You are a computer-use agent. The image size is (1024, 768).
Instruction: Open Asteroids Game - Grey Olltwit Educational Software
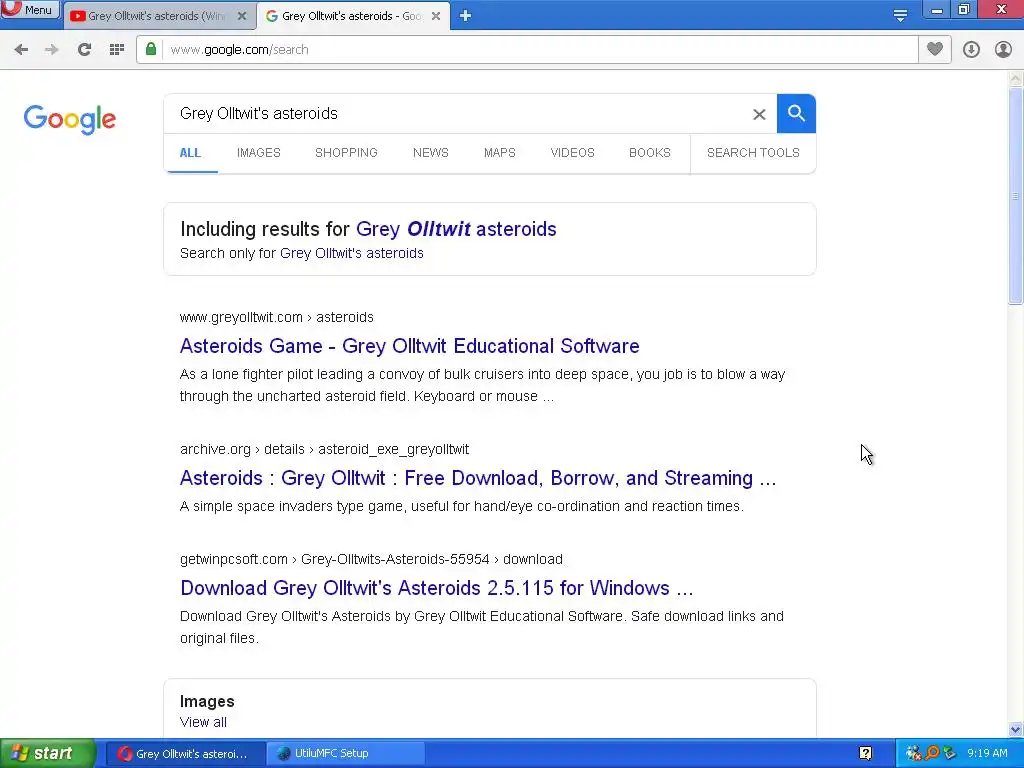(x=409, y=346)
